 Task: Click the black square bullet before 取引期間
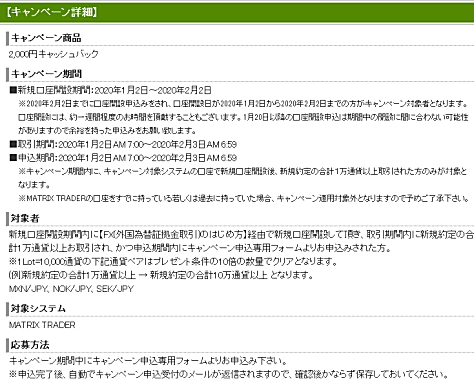[13, 144]
